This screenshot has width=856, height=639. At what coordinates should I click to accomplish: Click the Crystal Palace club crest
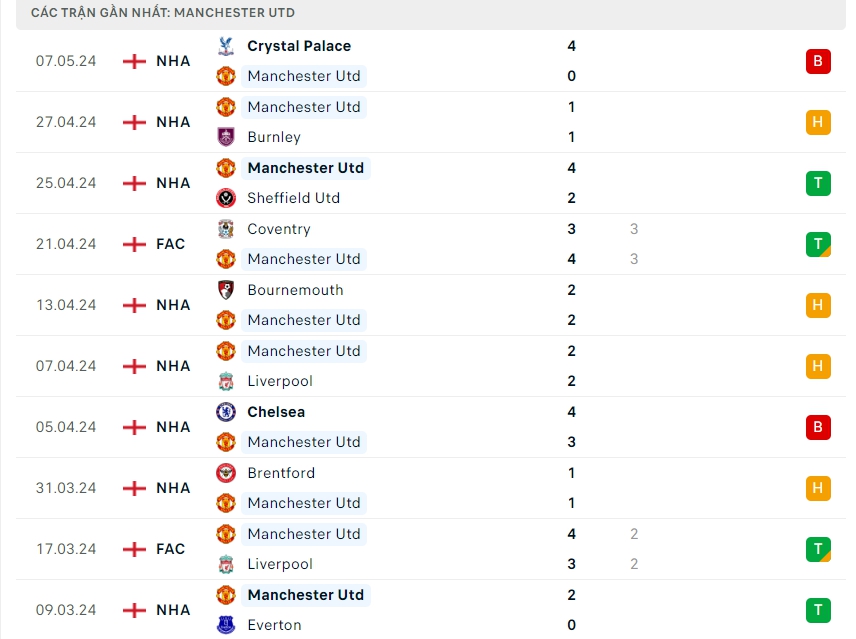[x=226, y=46]
